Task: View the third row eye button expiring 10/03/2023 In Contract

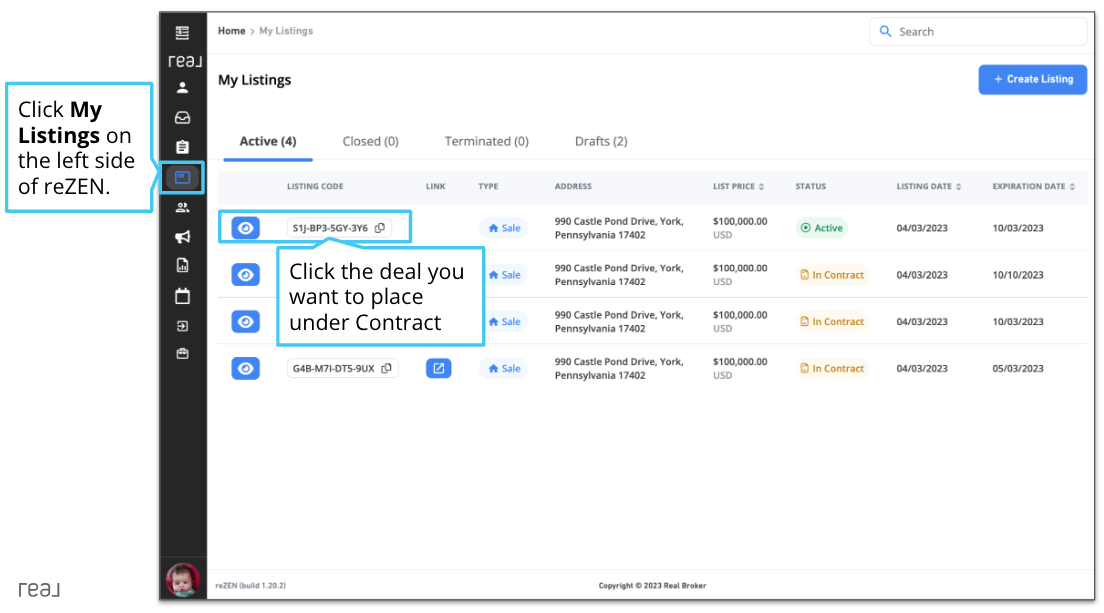Action: (246, 322)
